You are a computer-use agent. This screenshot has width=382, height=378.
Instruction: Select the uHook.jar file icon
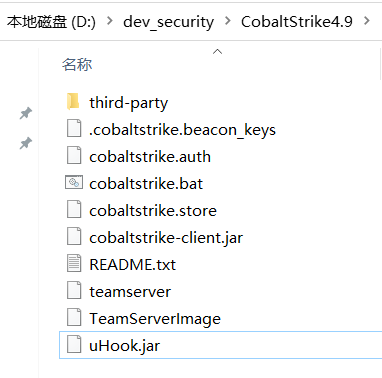(74, 344)
